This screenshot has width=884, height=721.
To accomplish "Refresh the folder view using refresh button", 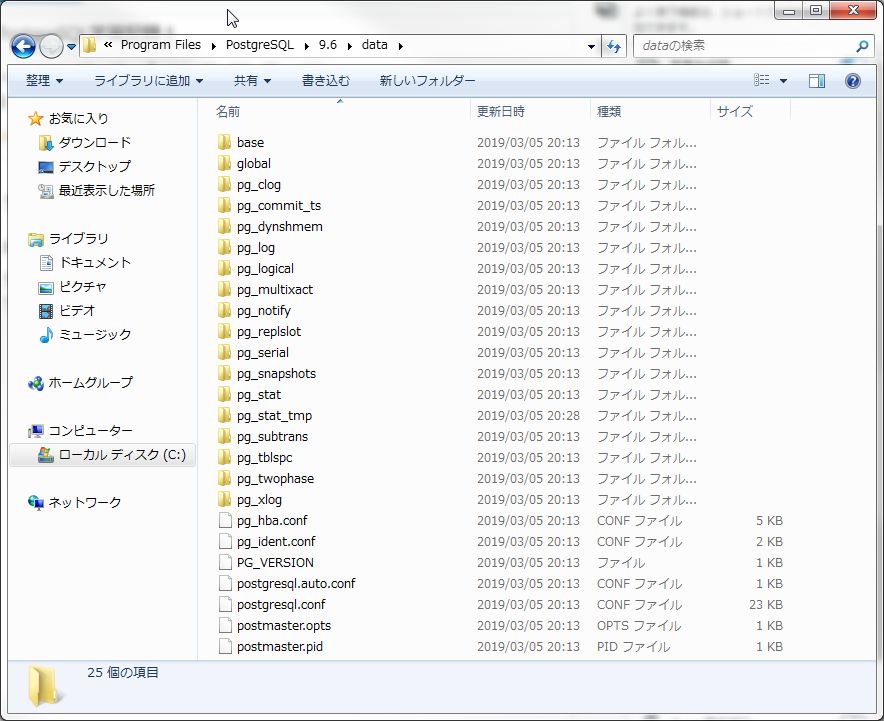I will [614, 46].
